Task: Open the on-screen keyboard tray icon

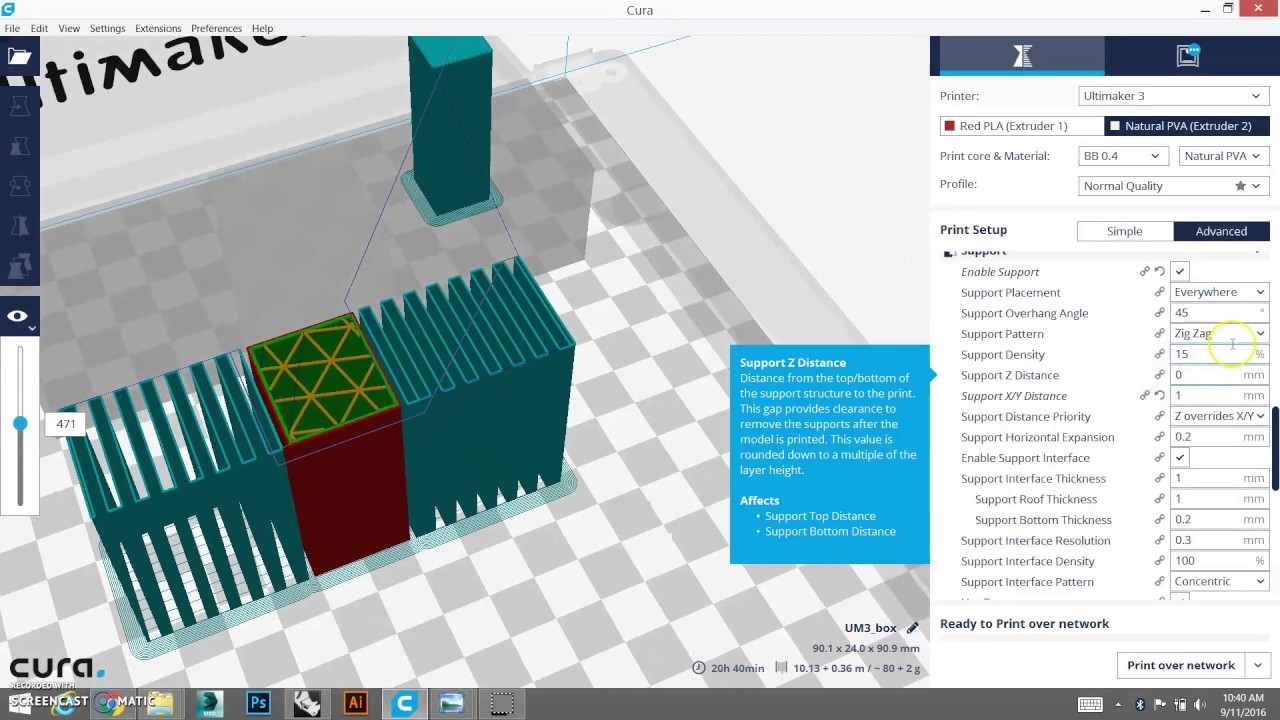Action: click(x=1090, y=704)
